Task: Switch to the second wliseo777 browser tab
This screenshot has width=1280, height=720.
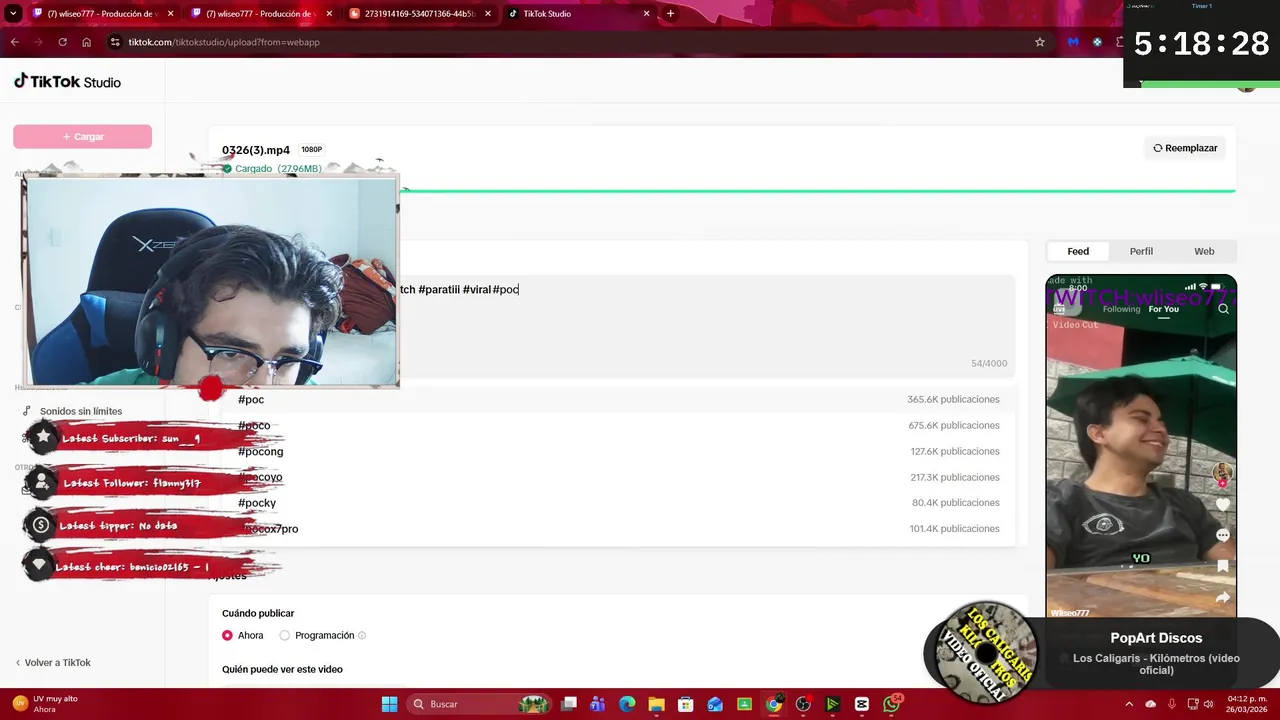Action: coord(261,14)
